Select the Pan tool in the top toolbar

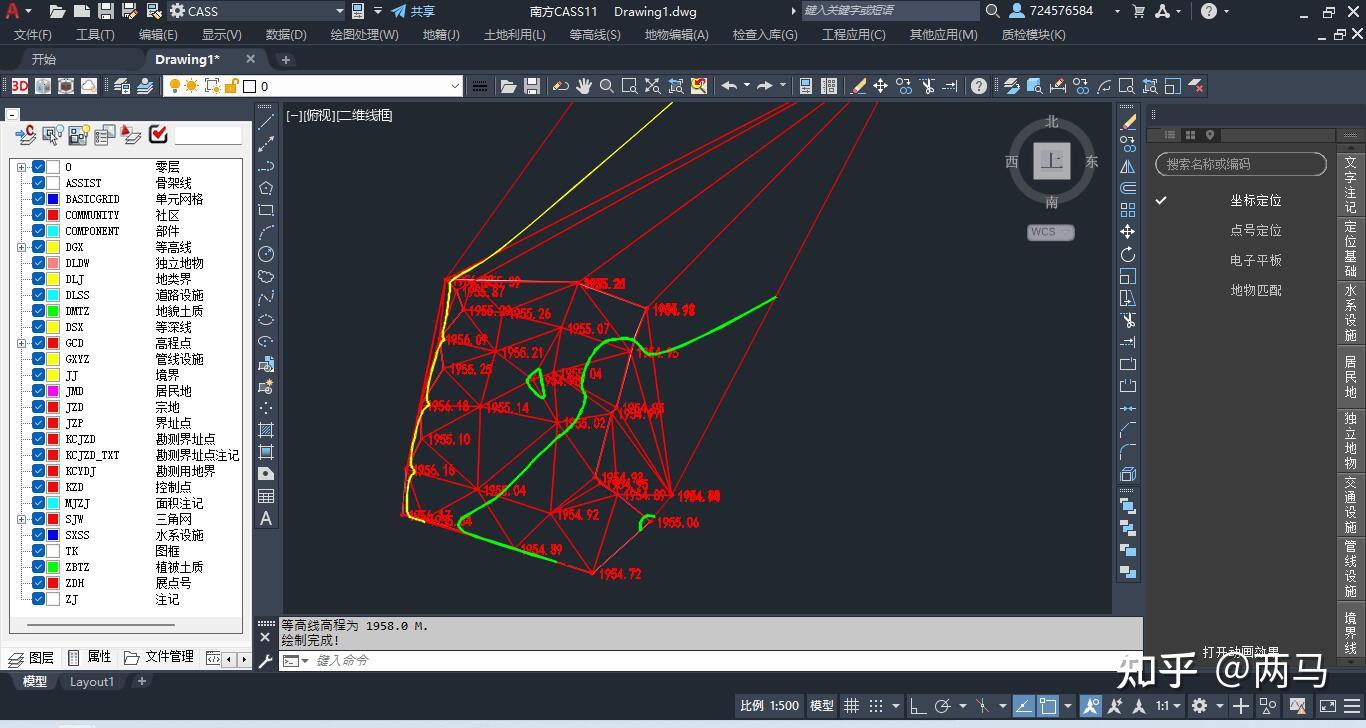pyautogui.click(x=585, y=86)
